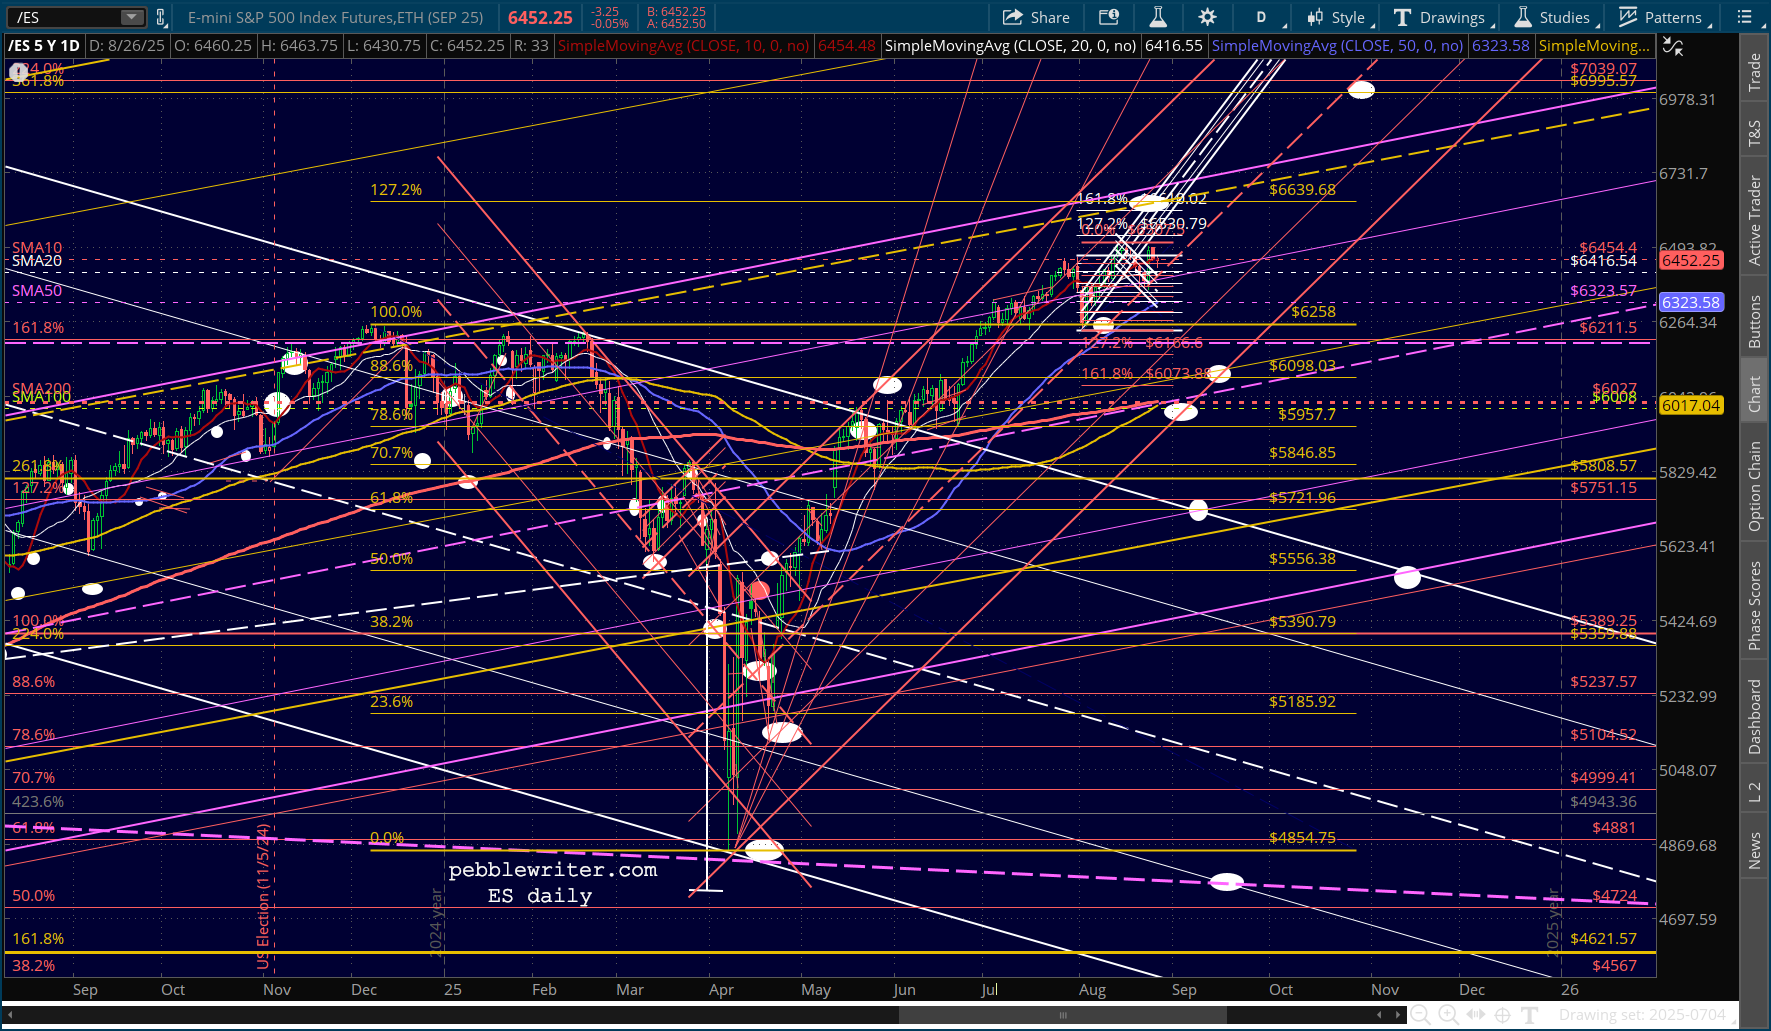This screenshot has height=1031, width=1771.
Task: Open the Patterns menu
Action: (1665, 17)
